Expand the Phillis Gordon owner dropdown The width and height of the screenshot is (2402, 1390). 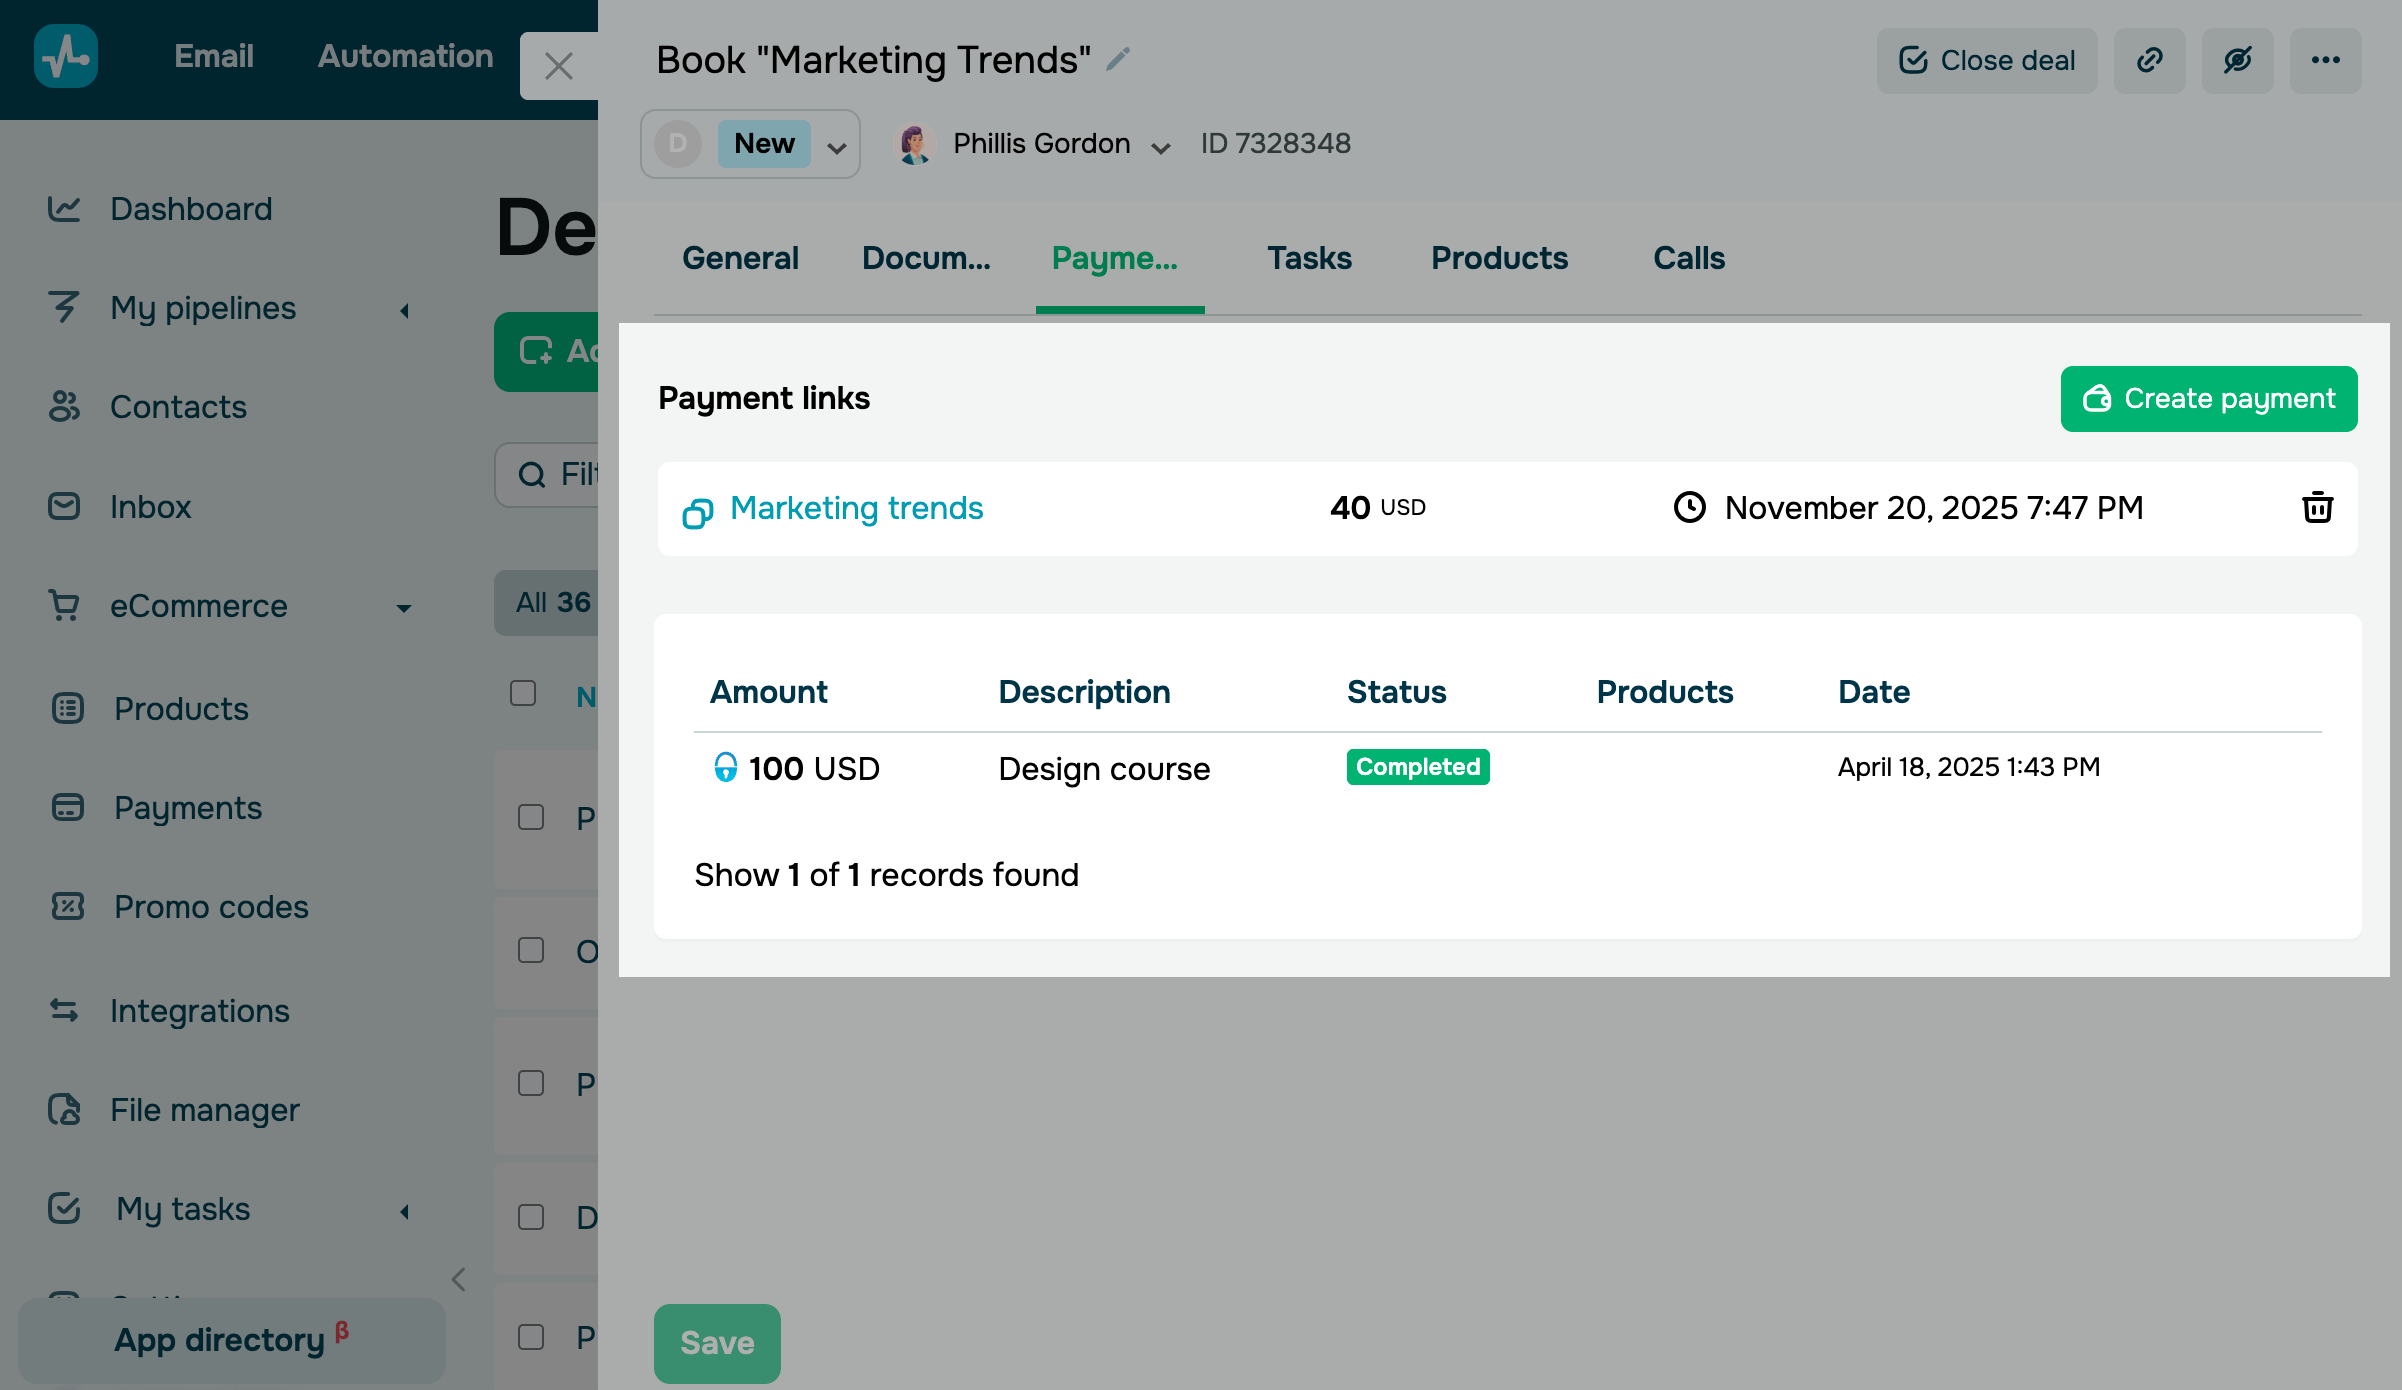pyautogui.click(x=1160, y=148)
